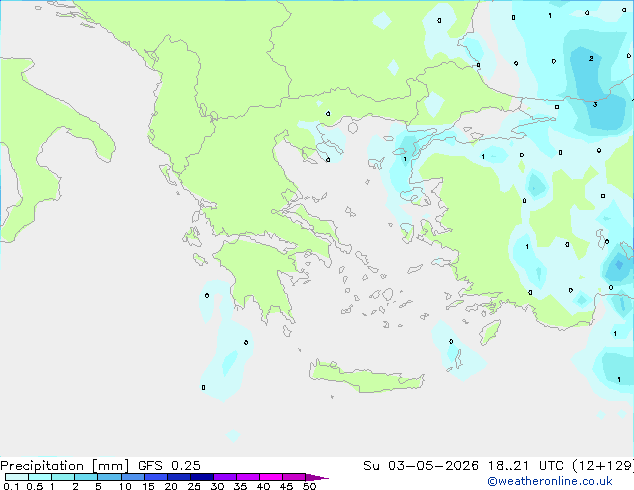
Task: Click the 10 to 15 mm legend swatch
Action: (x=133, y=477)
